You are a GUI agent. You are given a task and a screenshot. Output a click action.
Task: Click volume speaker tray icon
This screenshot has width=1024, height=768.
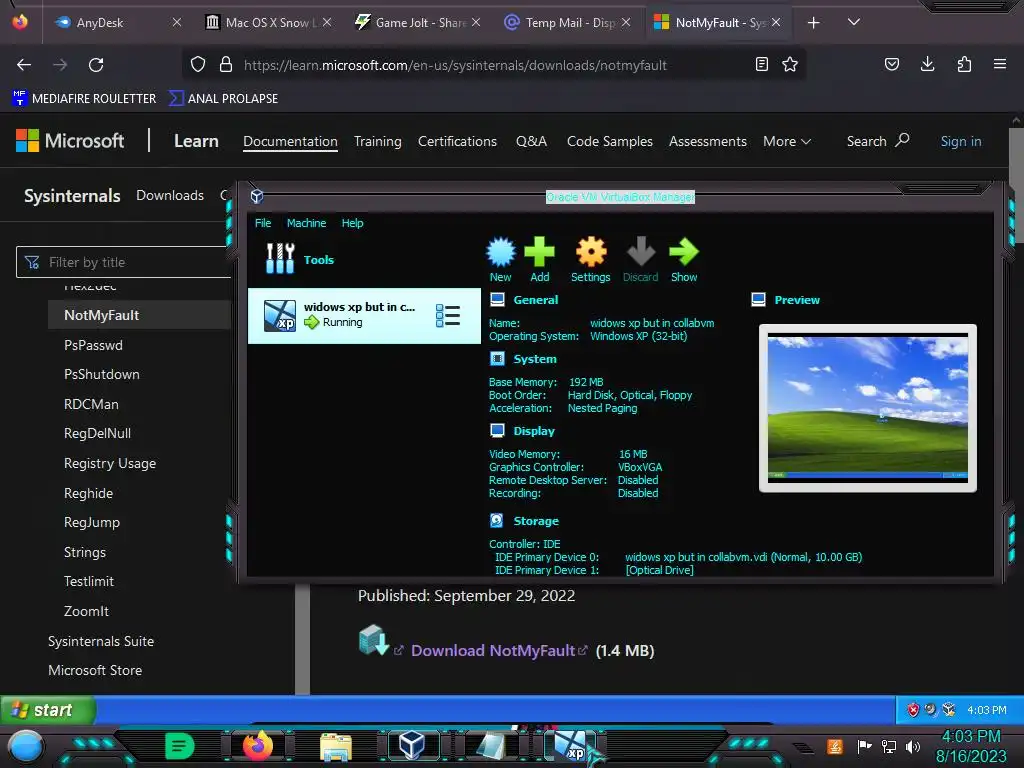pyautogui.click(x=913, y=746)
